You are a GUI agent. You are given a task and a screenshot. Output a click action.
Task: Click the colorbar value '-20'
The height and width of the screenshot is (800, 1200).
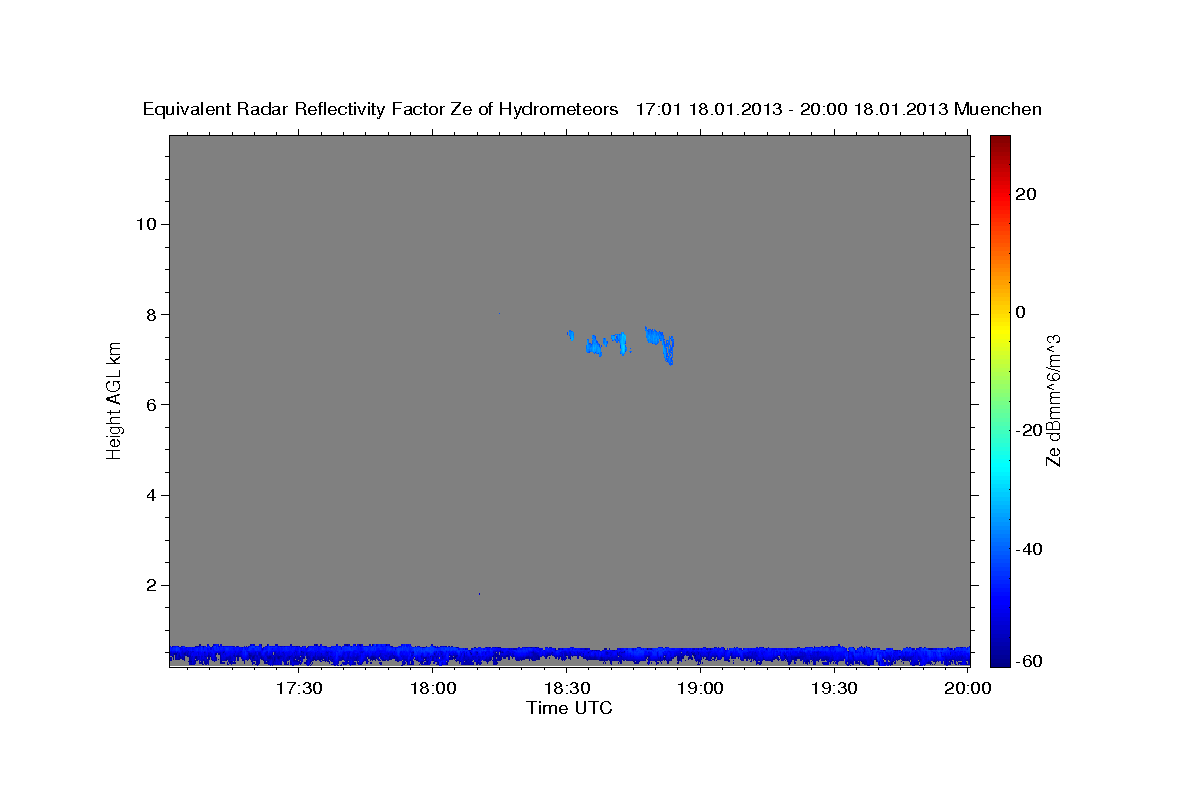click(x=1028, y=430)
